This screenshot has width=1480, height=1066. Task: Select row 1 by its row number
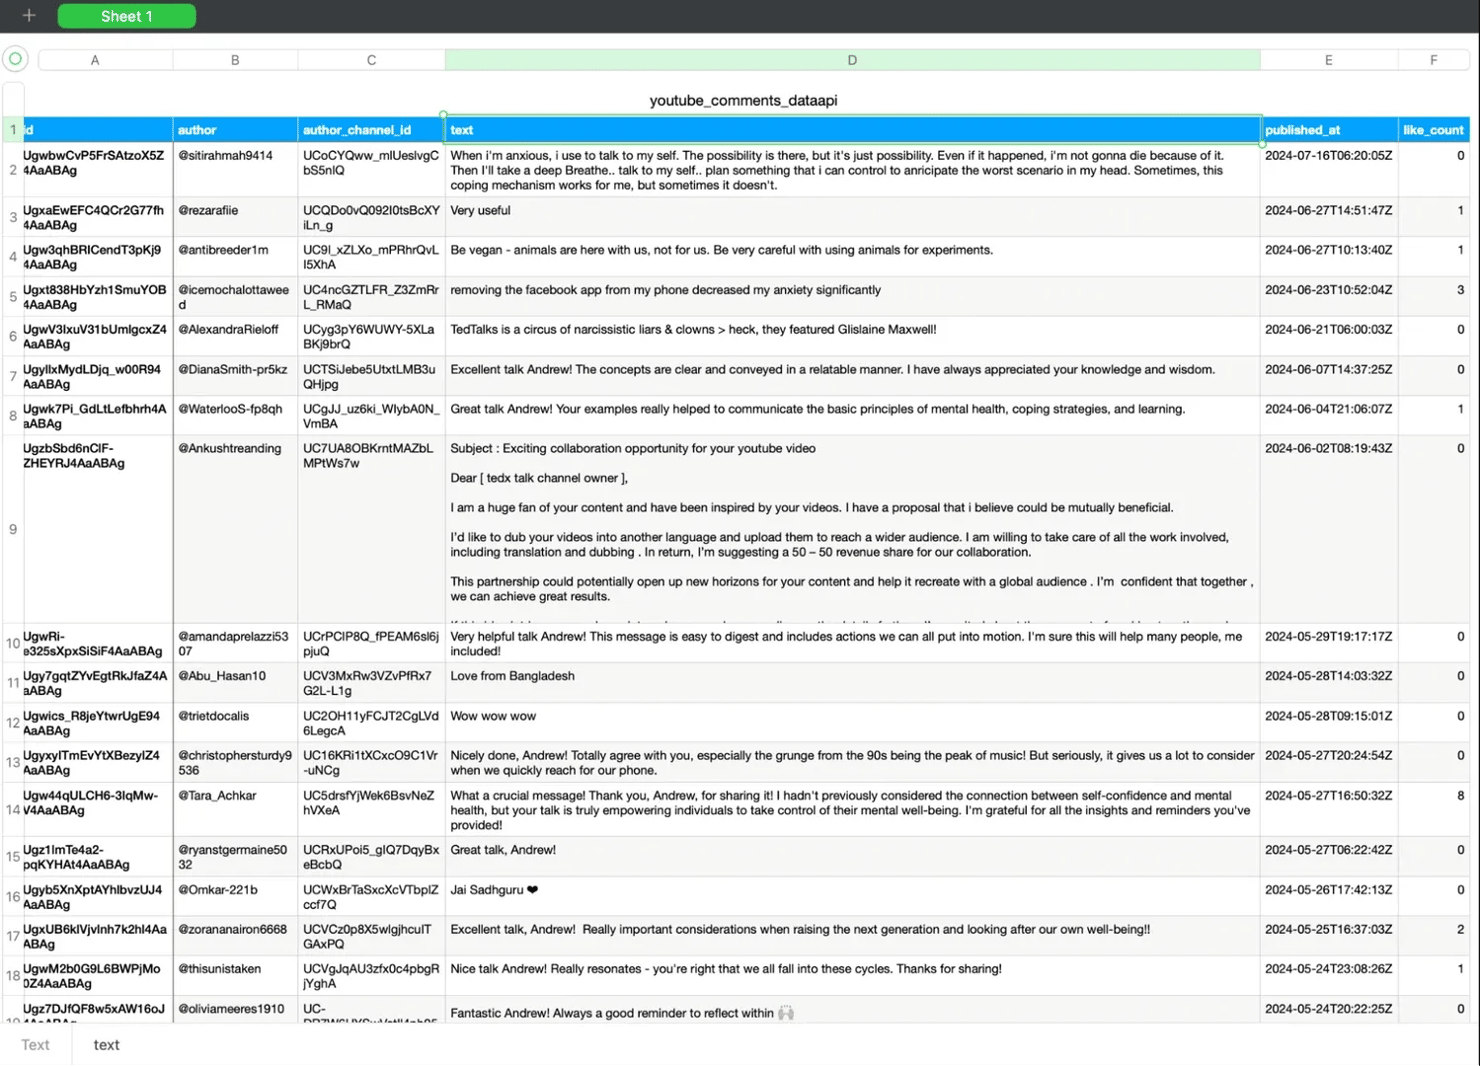pyautogui.click(x=13, y=130)
